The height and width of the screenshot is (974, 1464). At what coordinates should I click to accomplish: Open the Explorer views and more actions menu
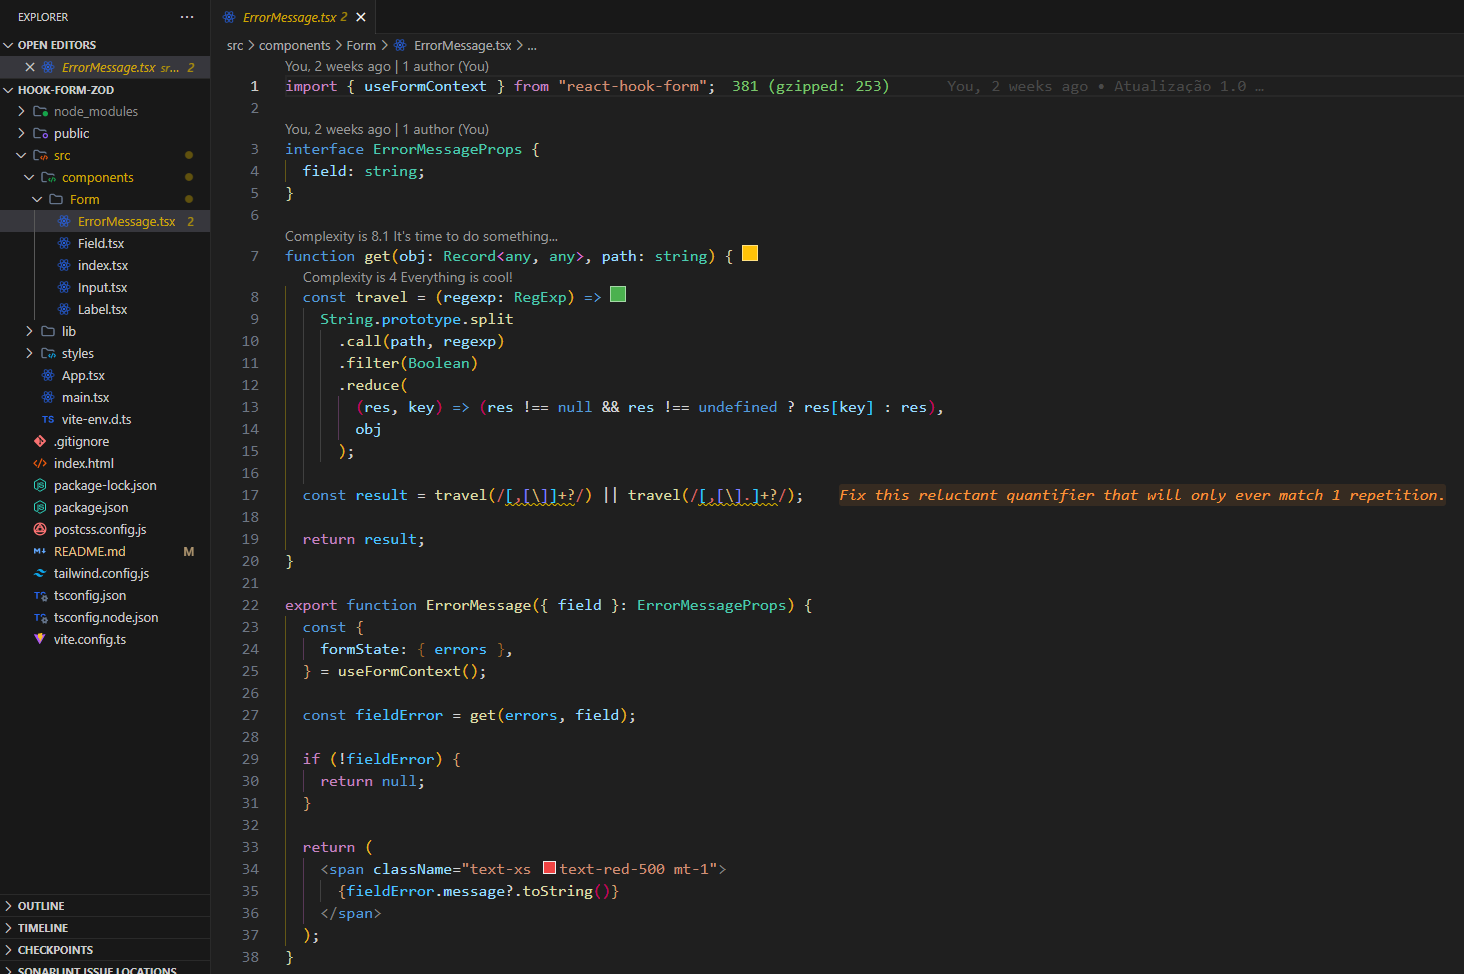(187, 17)
